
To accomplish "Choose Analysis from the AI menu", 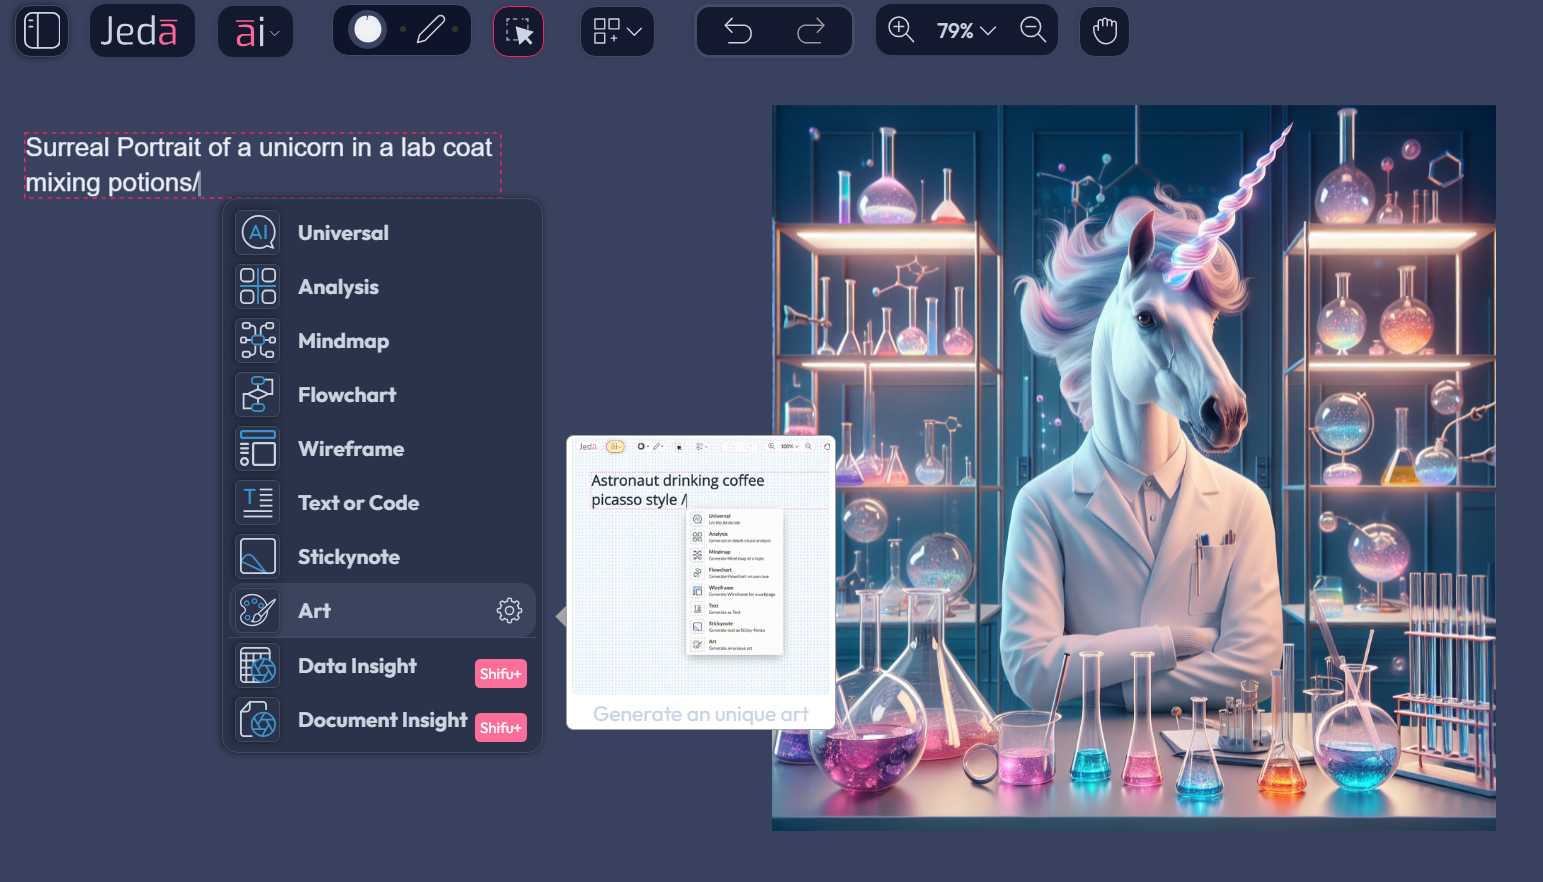I will (x=383, y=287).
